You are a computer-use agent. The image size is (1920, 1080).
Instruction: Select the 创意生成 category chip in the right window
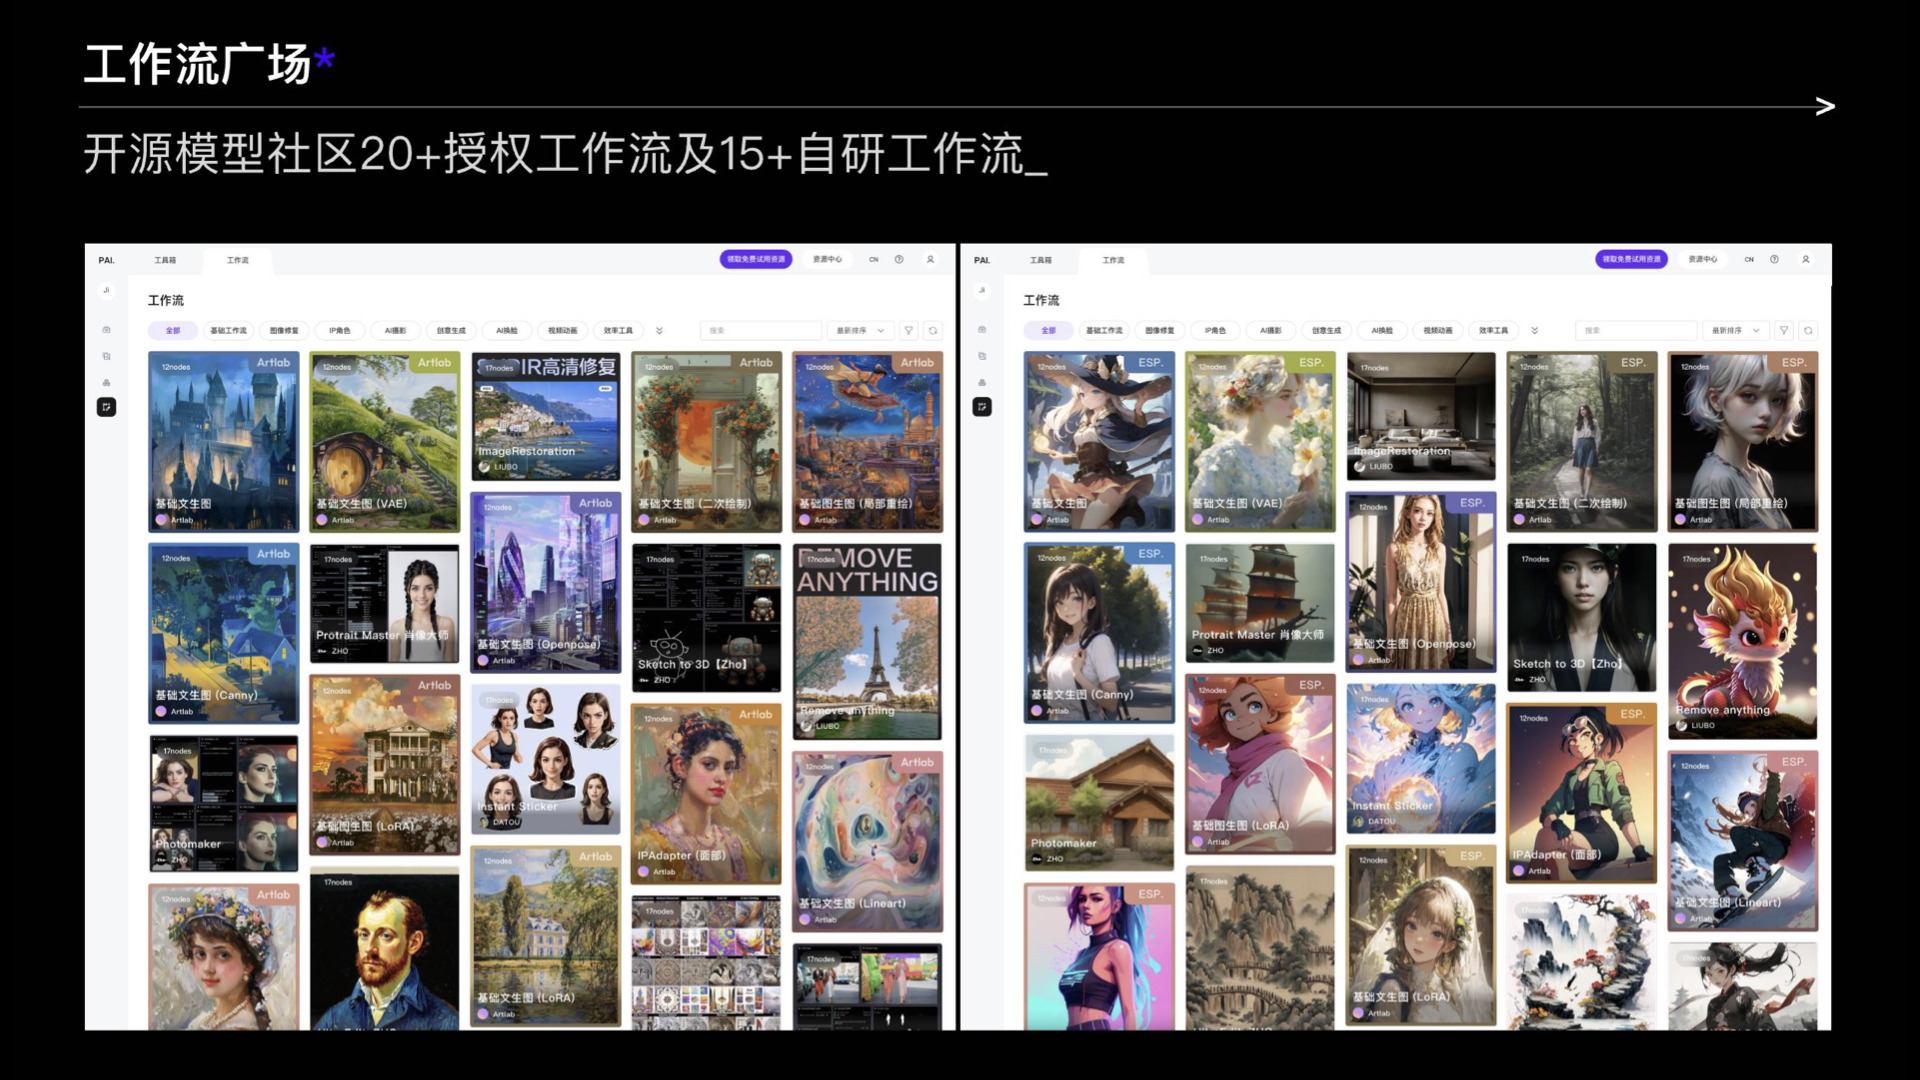point(1327,330)
